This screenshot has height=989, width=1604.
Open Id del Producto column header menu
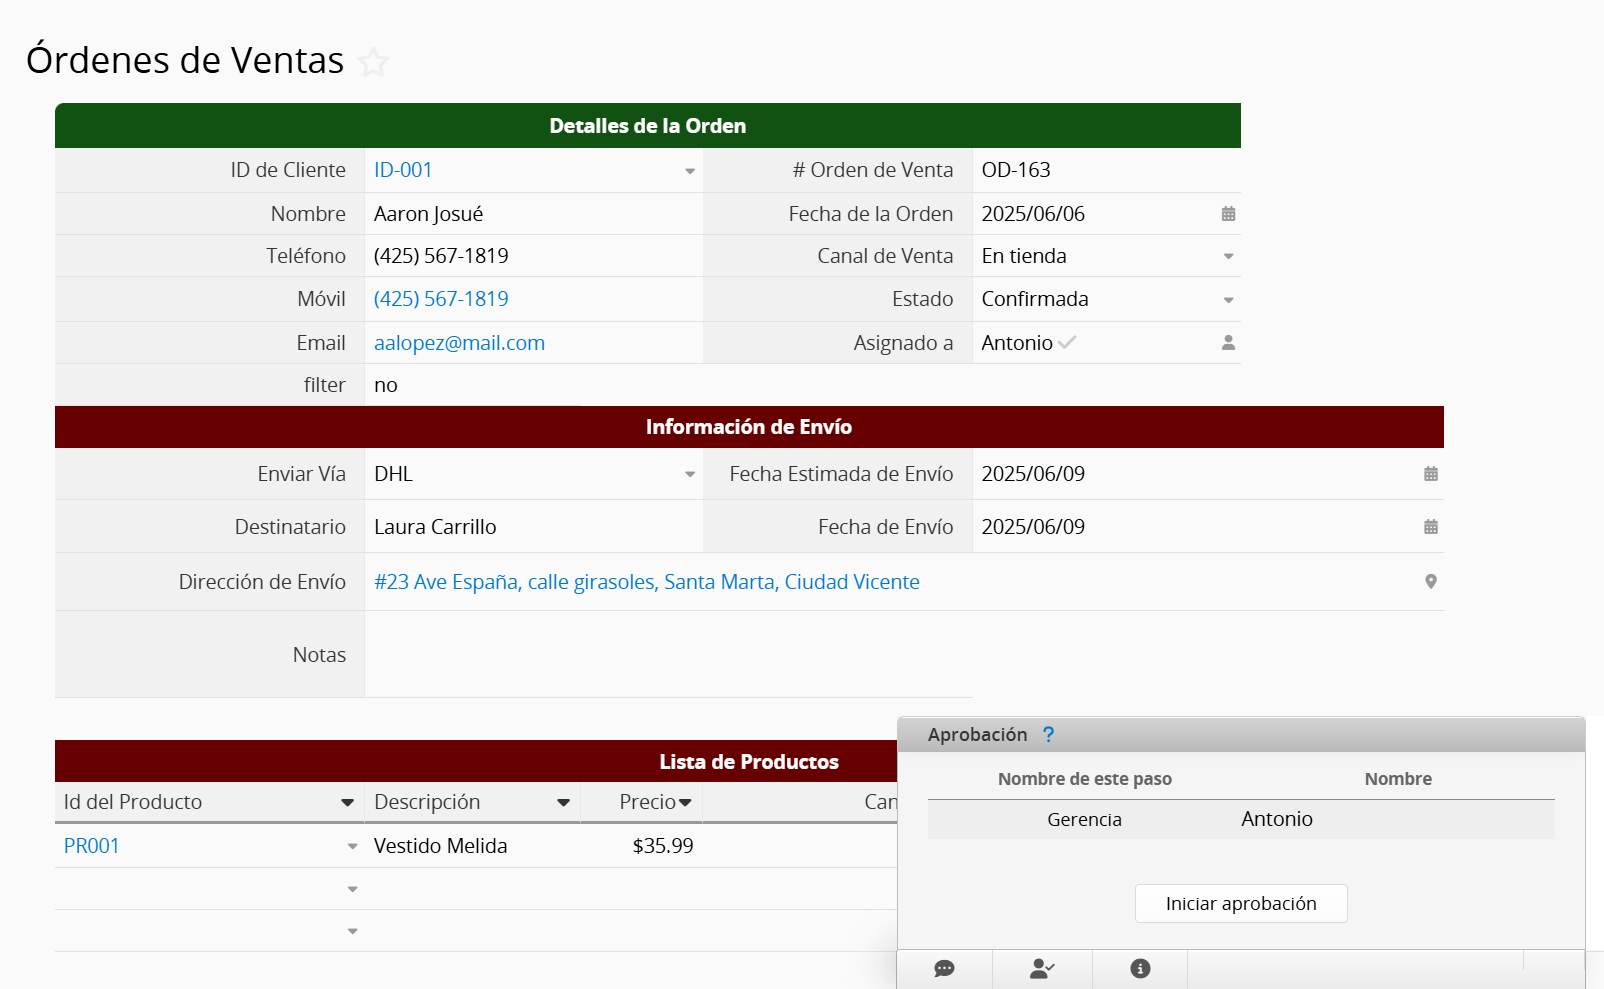pyautogui.click(x=347, y=803)
